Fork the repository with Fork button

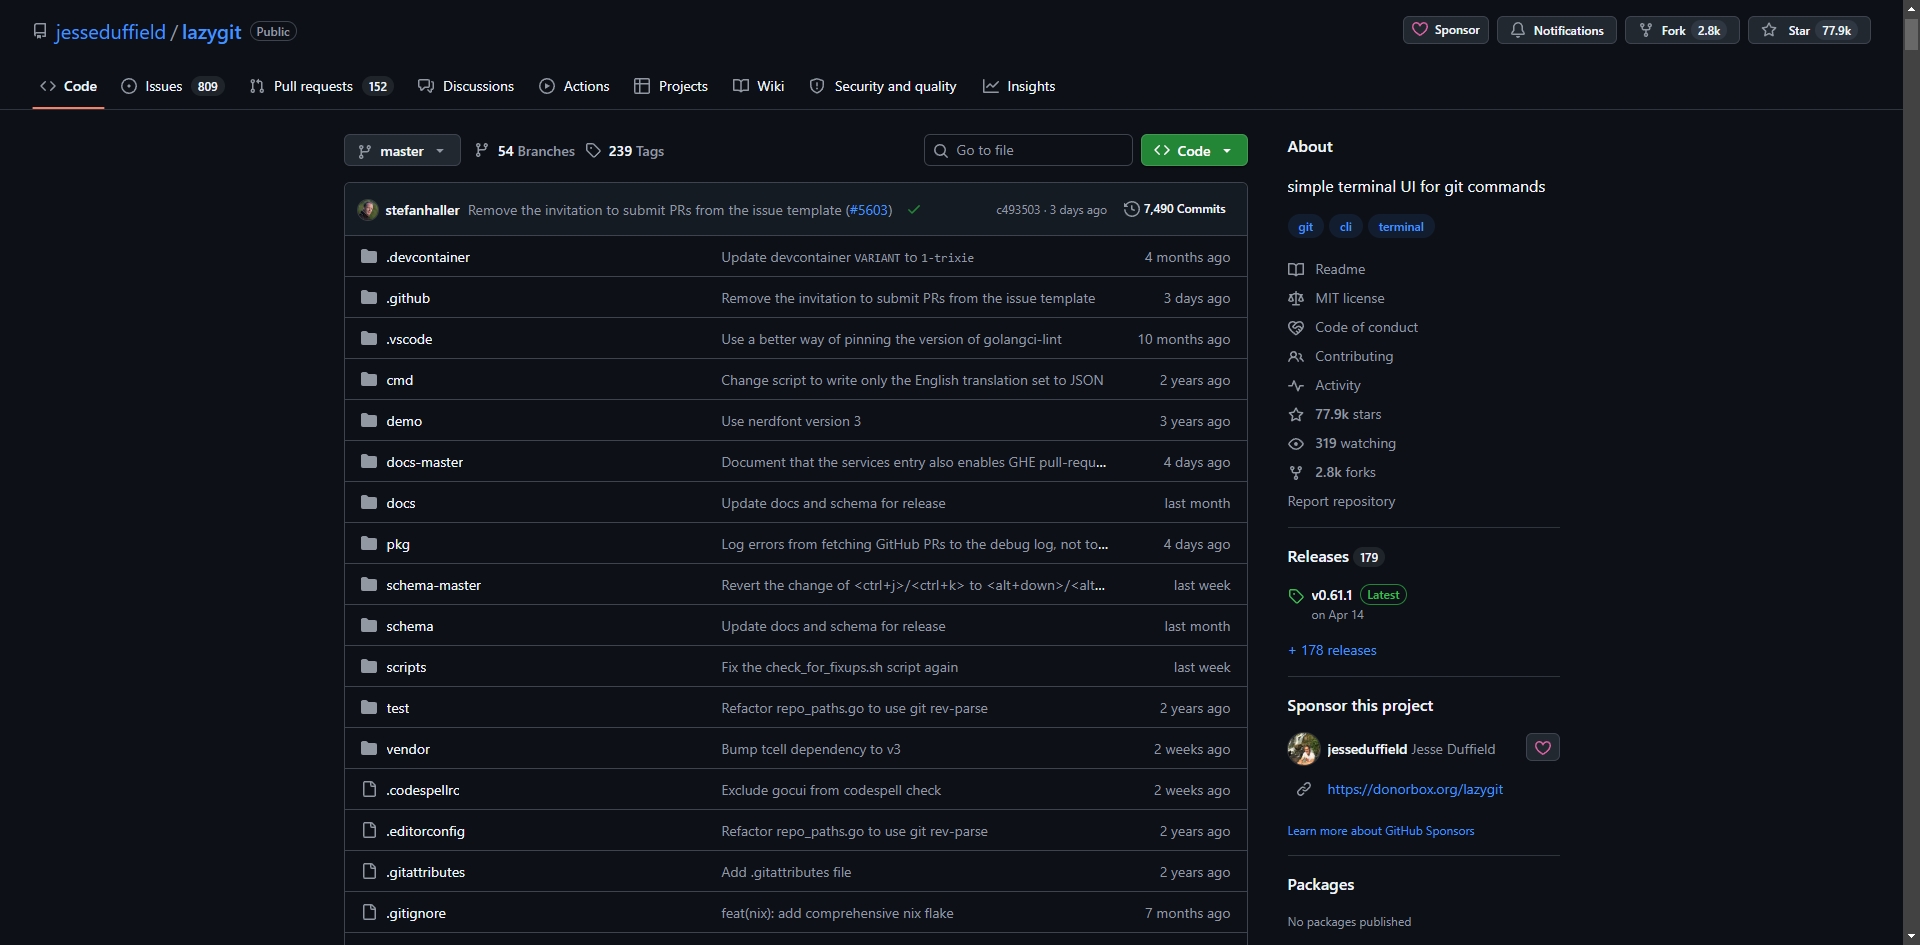1681,31
